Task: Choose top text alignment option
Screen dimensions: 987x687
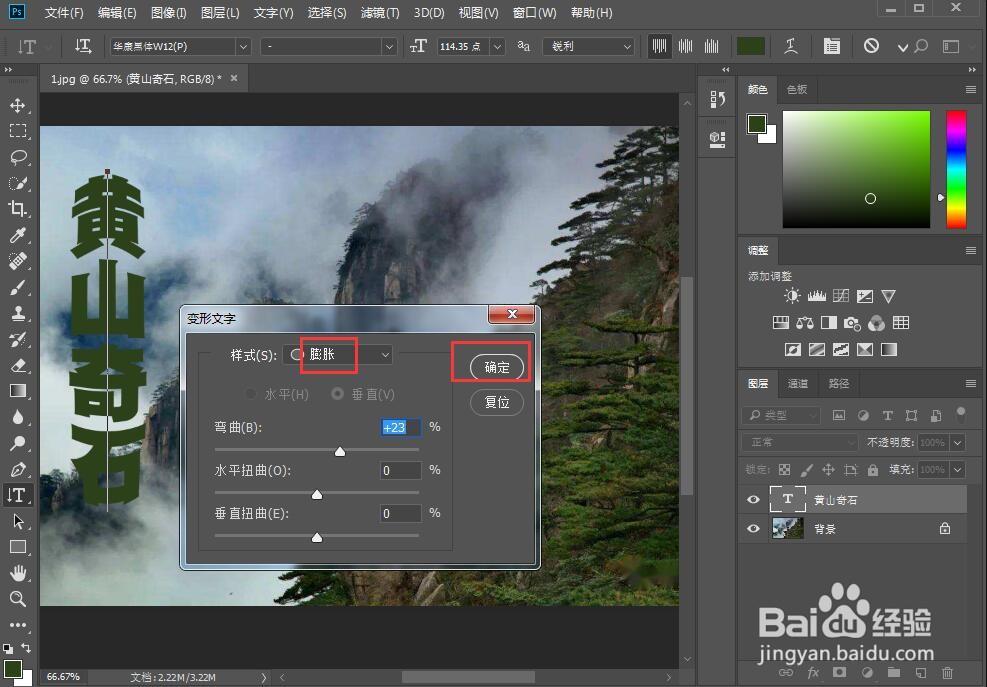Action: pos(659,46)
